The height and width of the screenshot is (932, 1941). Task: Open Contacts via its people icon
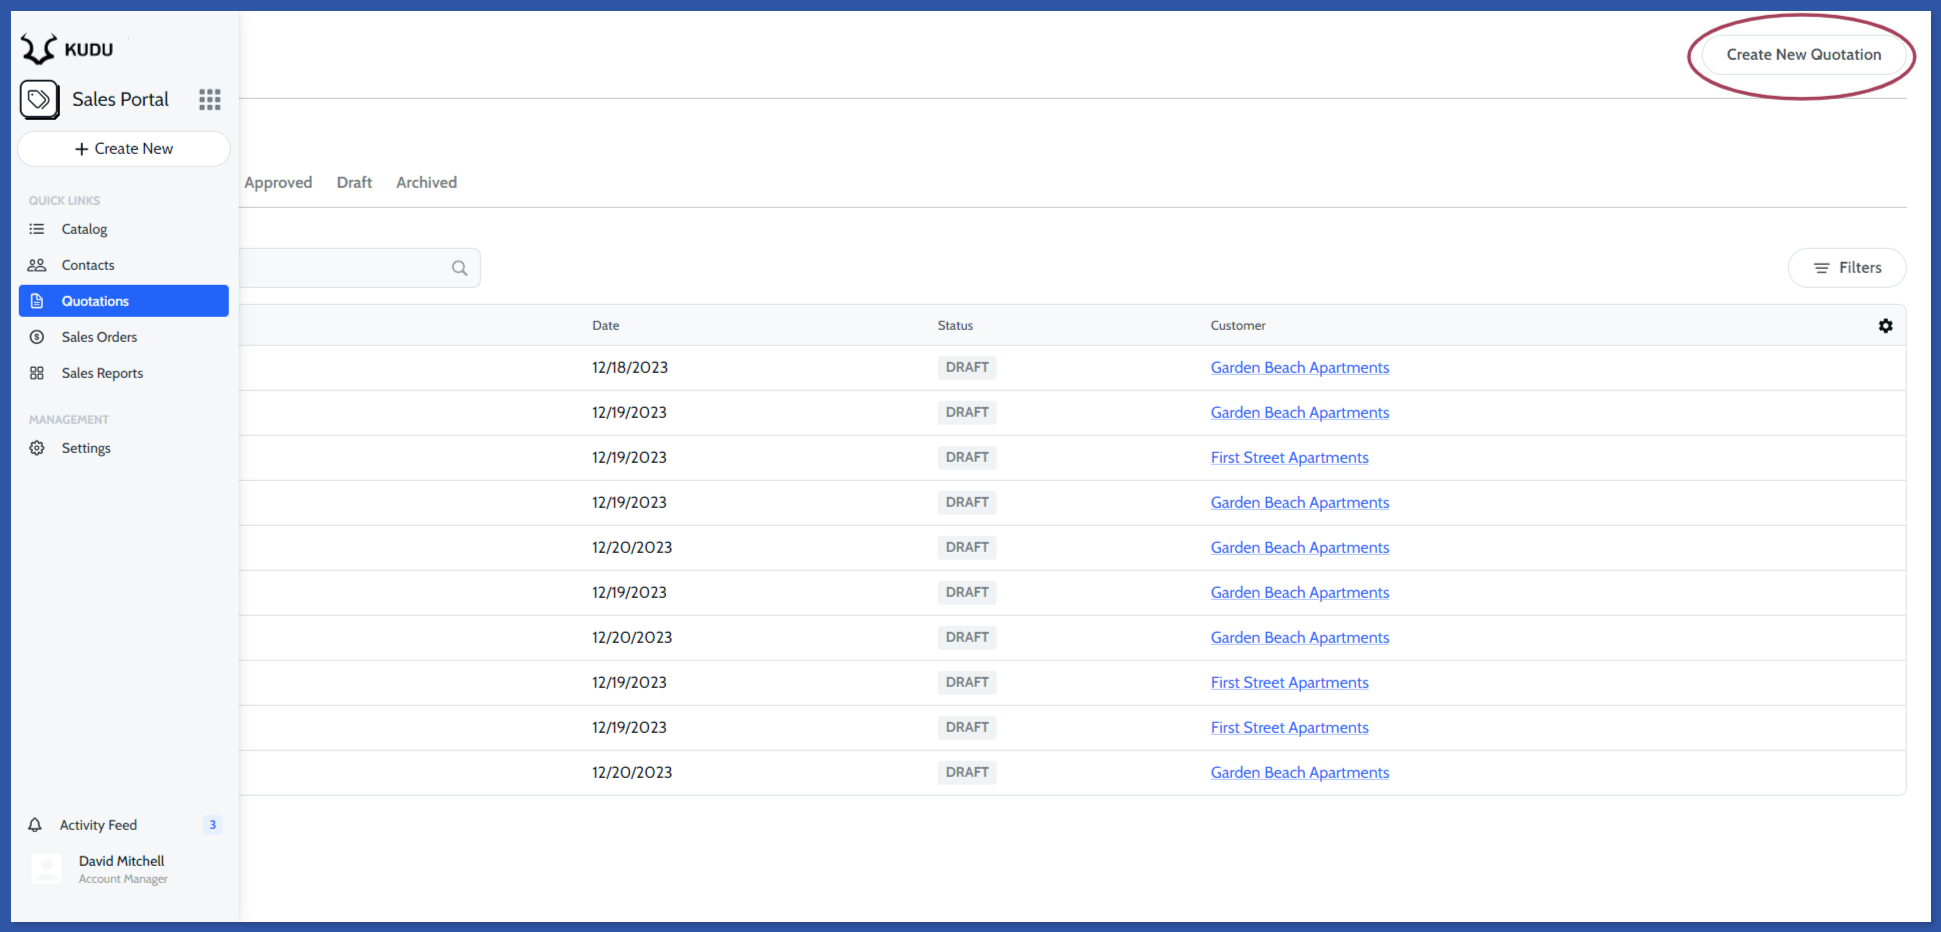pyautogui.click(x=37, y=265)
